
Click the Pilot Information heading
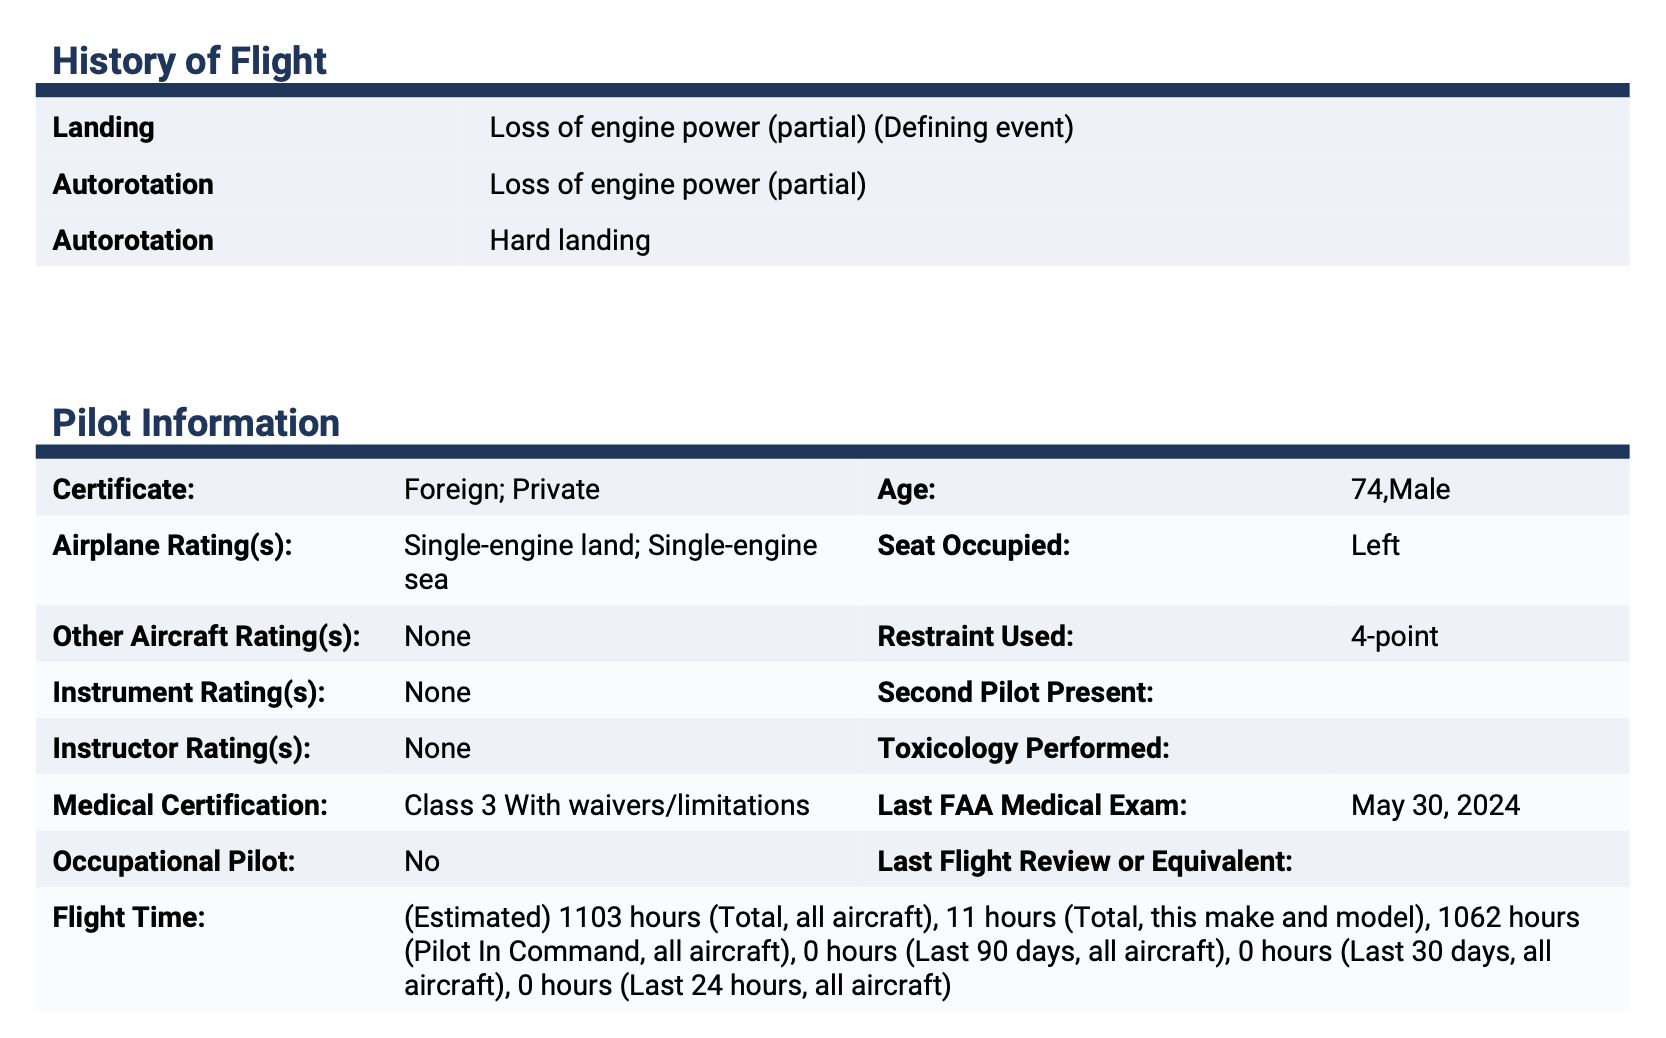click(196, 423)
